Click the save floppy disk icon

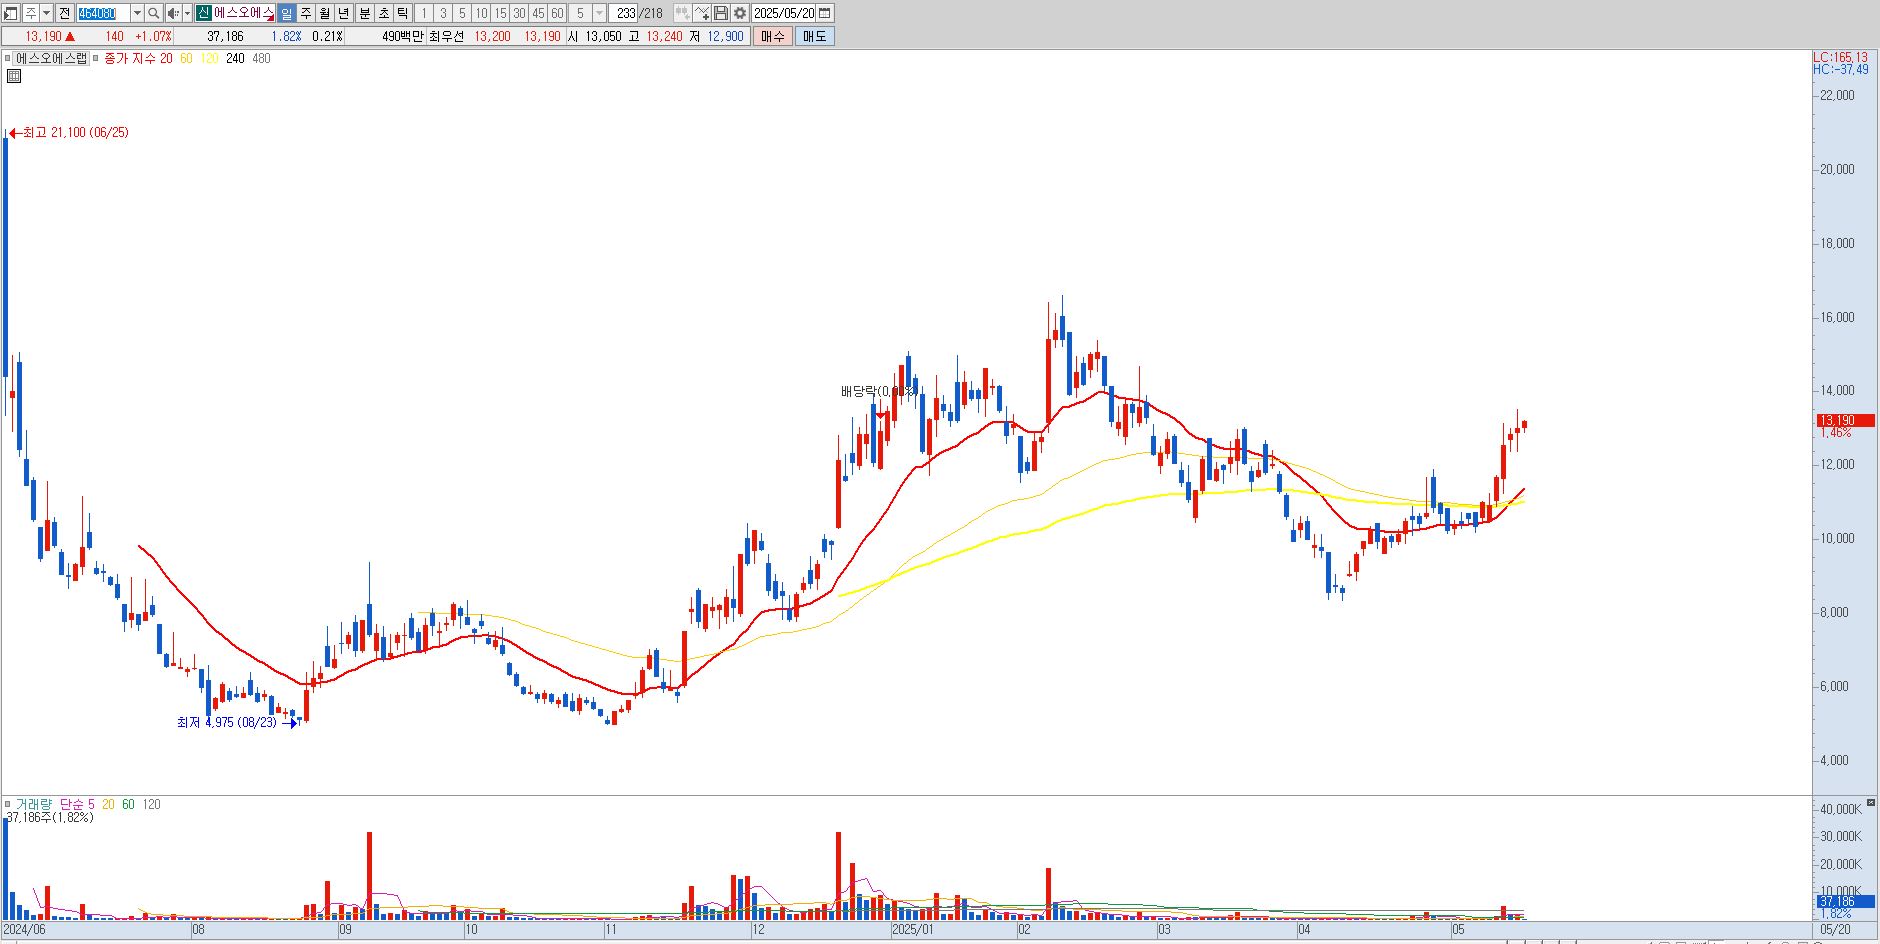tap(720, 13)
